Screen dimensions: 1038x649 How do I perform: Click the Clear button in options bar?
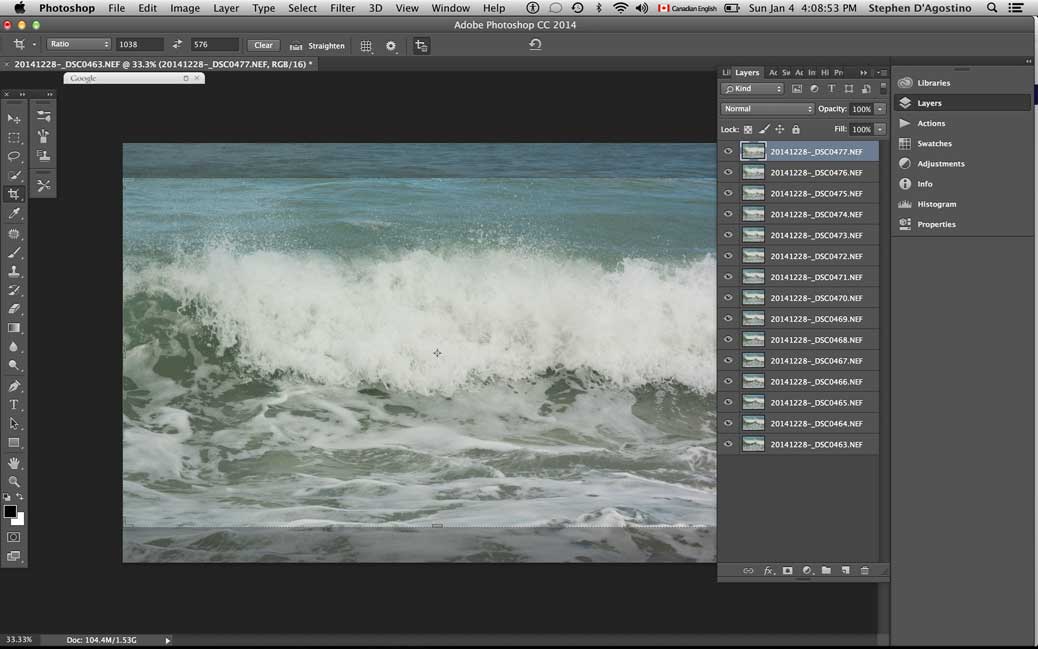263,45
